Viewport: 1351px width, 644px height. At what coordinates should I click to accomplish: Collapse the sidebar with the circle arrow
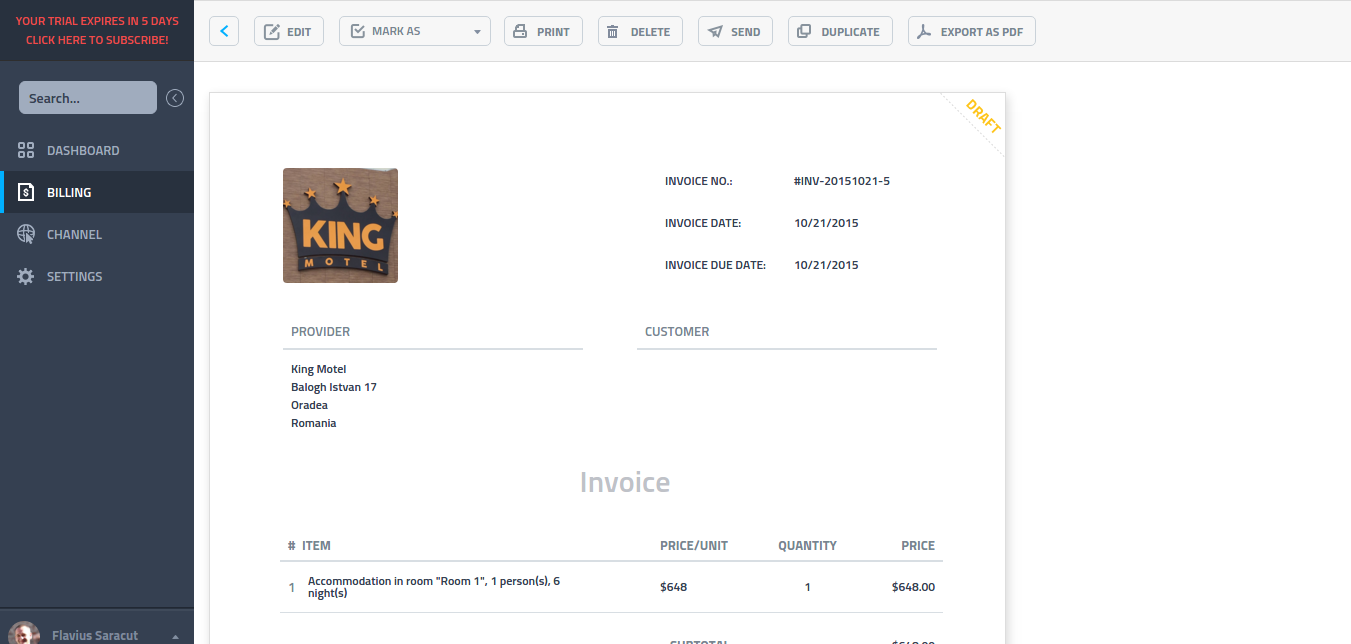tap(175, 98)
